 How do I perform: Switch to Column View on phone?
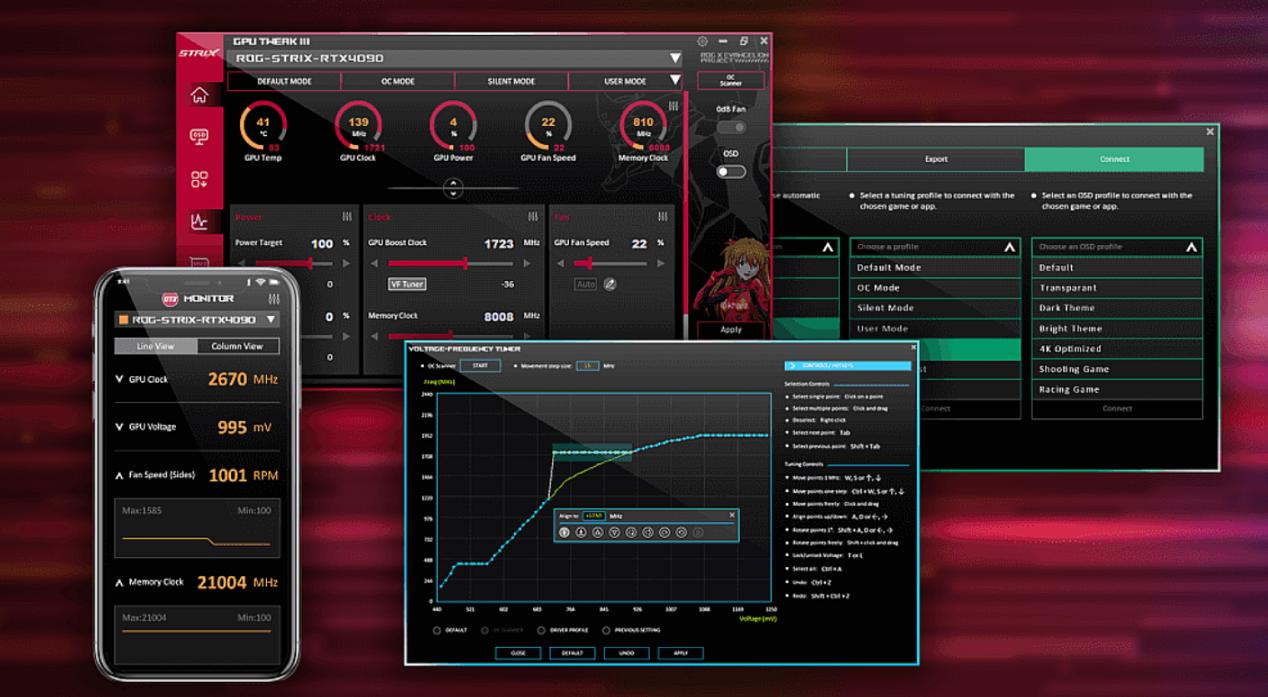pyautogui.click(x=237, y=346)
